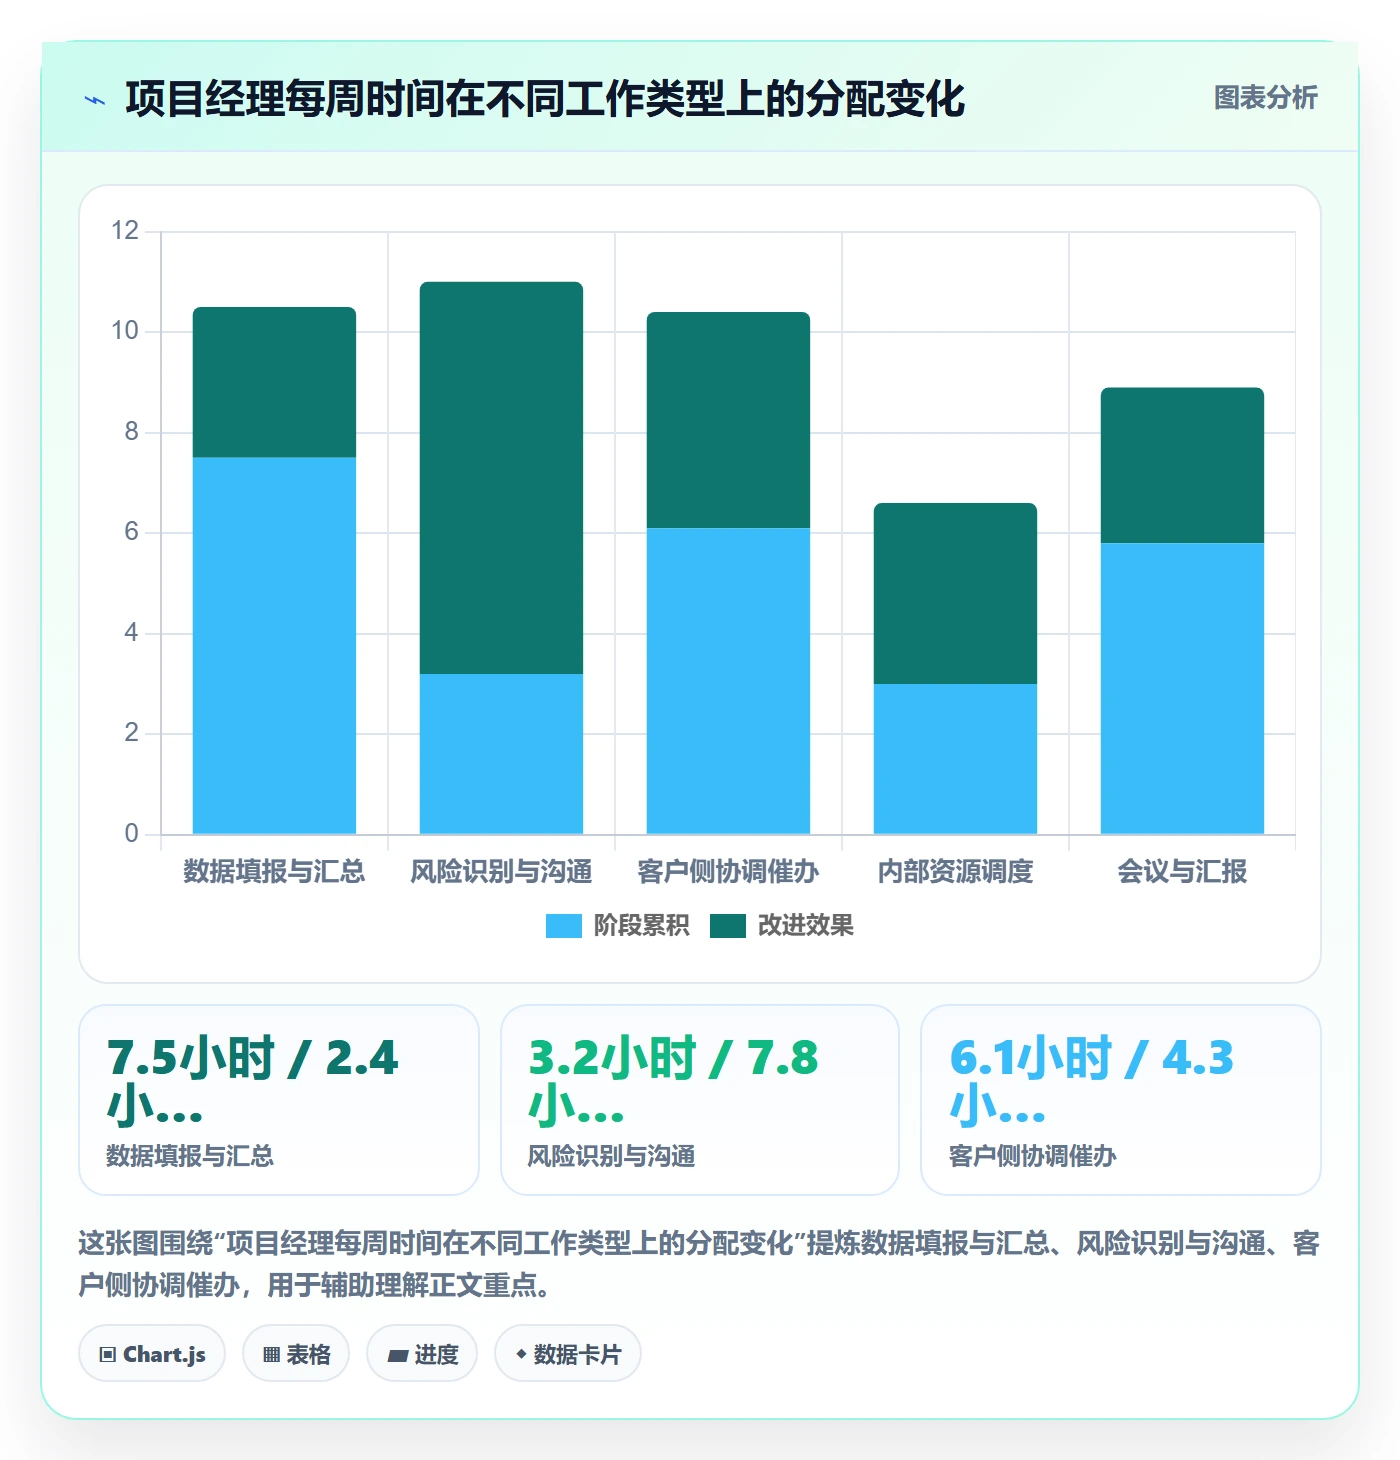Click the blue bar segment for 内部资源调度
1400x1460 pixels.
(955, 759)
